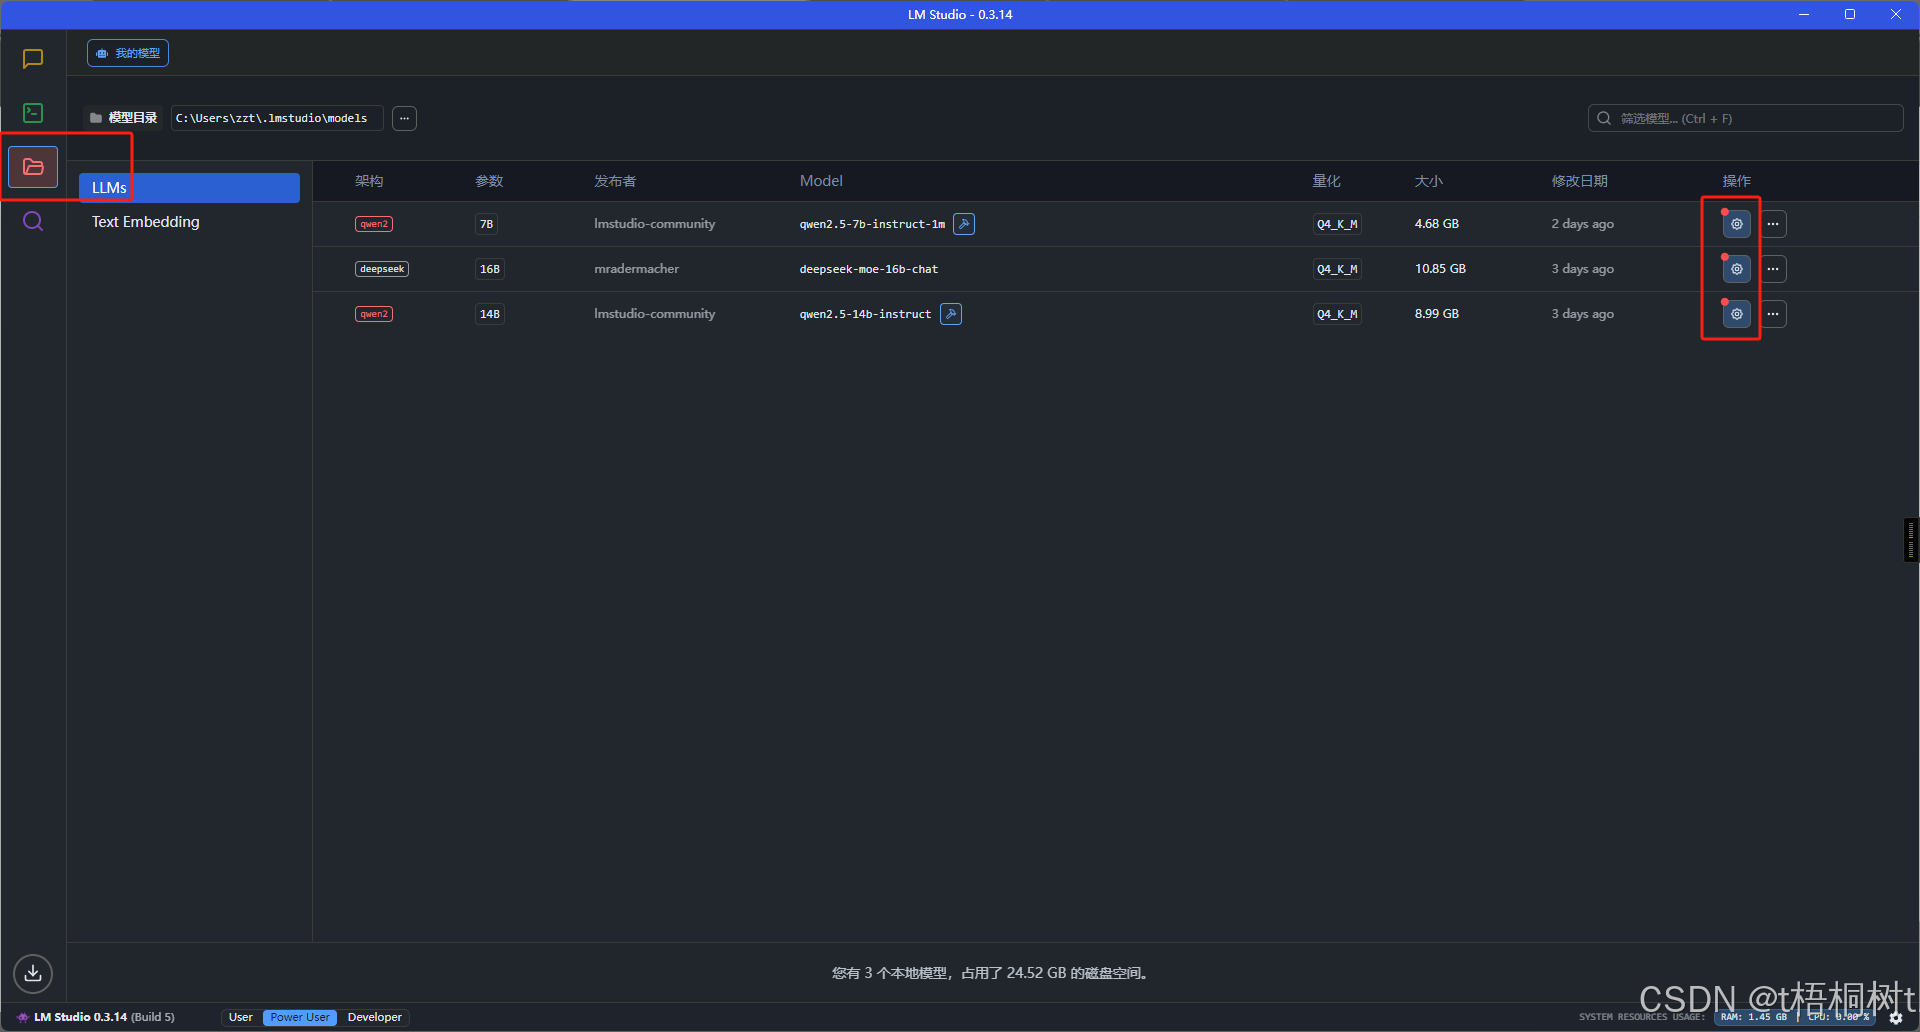Sort by 参数 column header
This screenshot has height=1032, width=1920.
[x=489, y=181]
